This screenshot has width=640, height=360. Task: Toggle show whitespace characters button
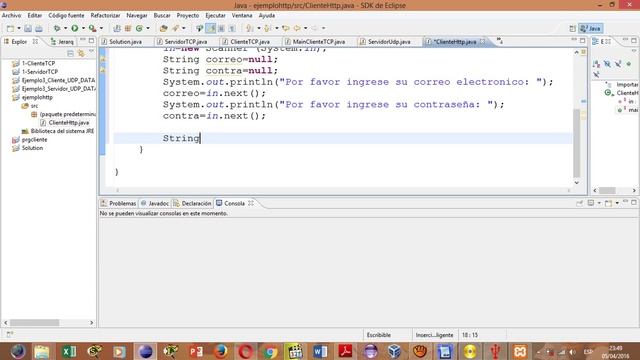232,28
